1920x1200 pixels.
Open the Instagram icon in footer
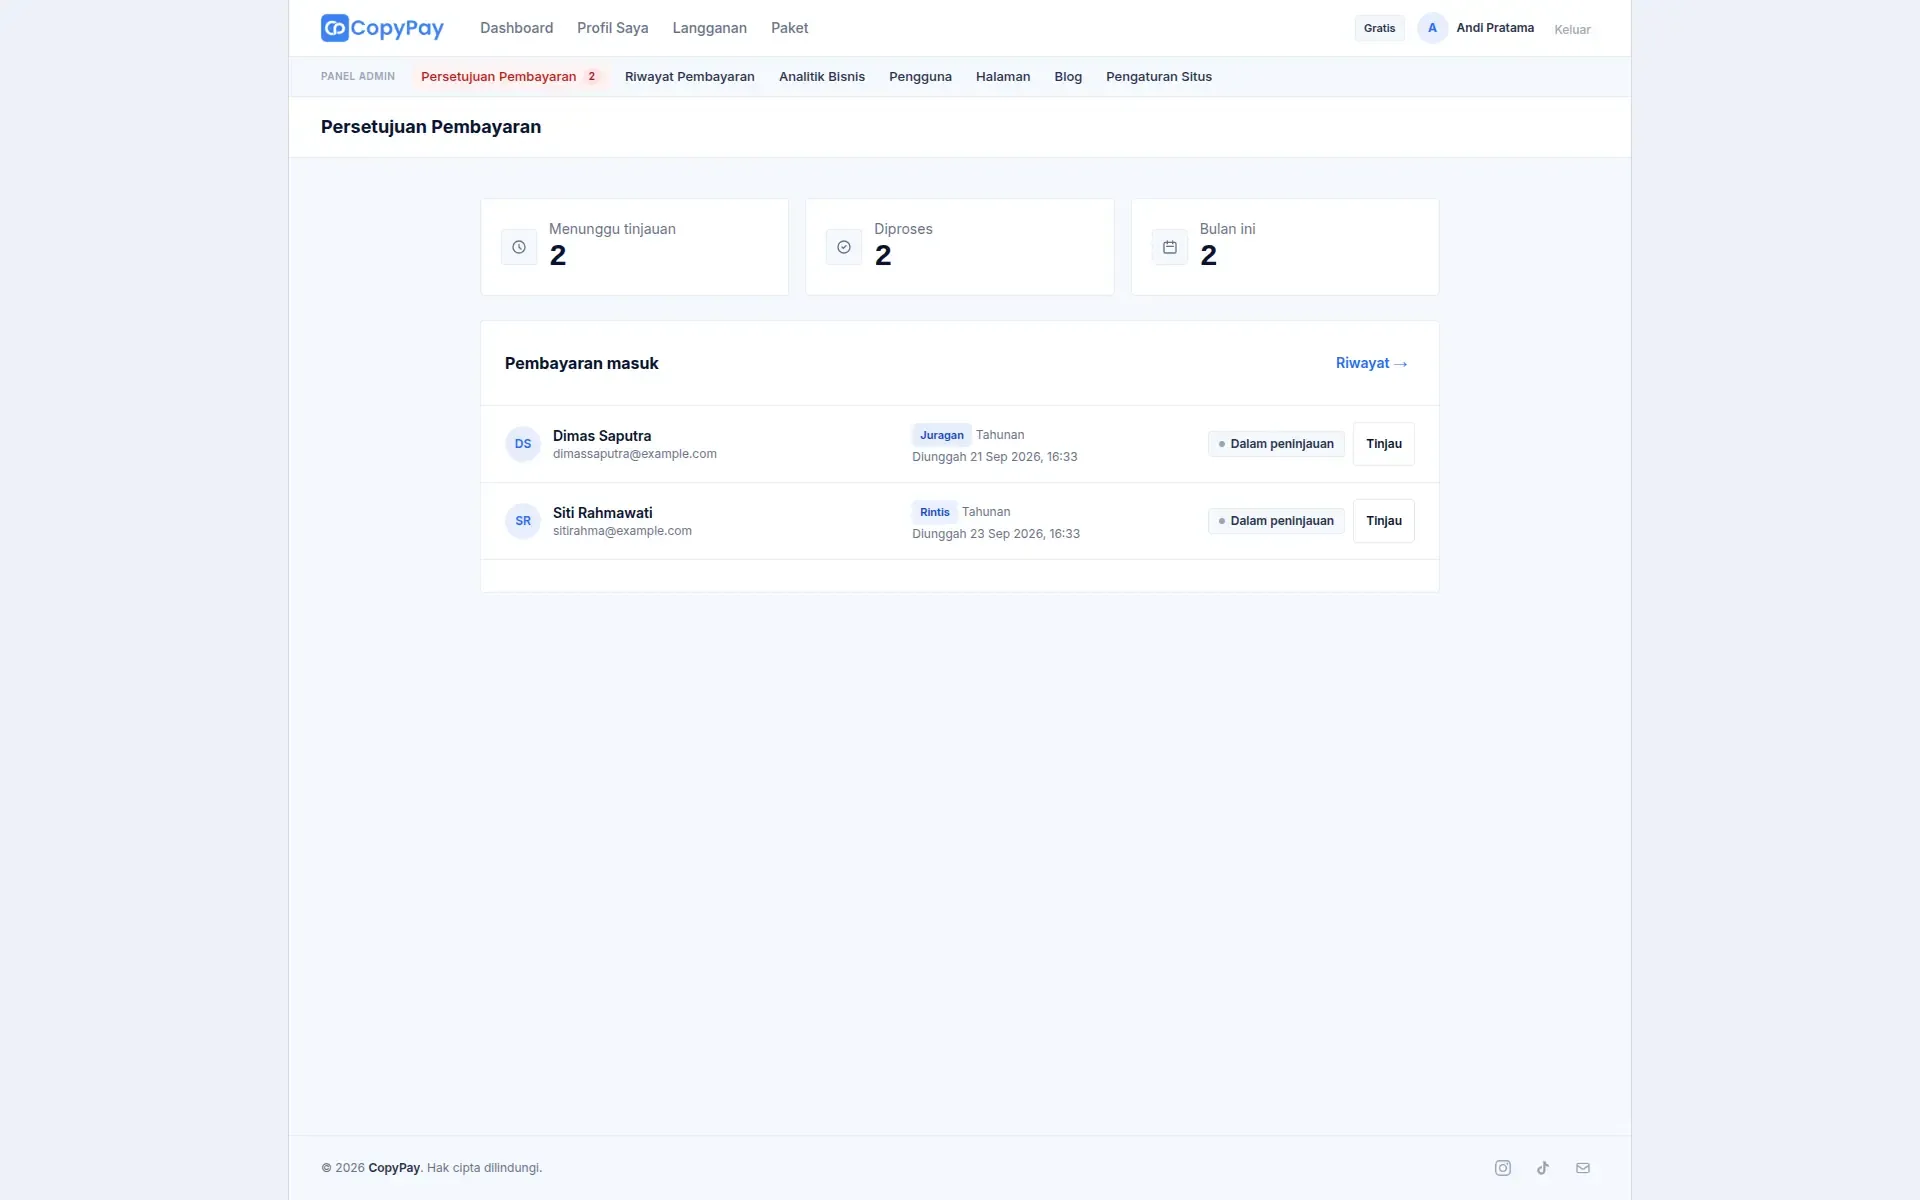(x=1503, y=1168)
